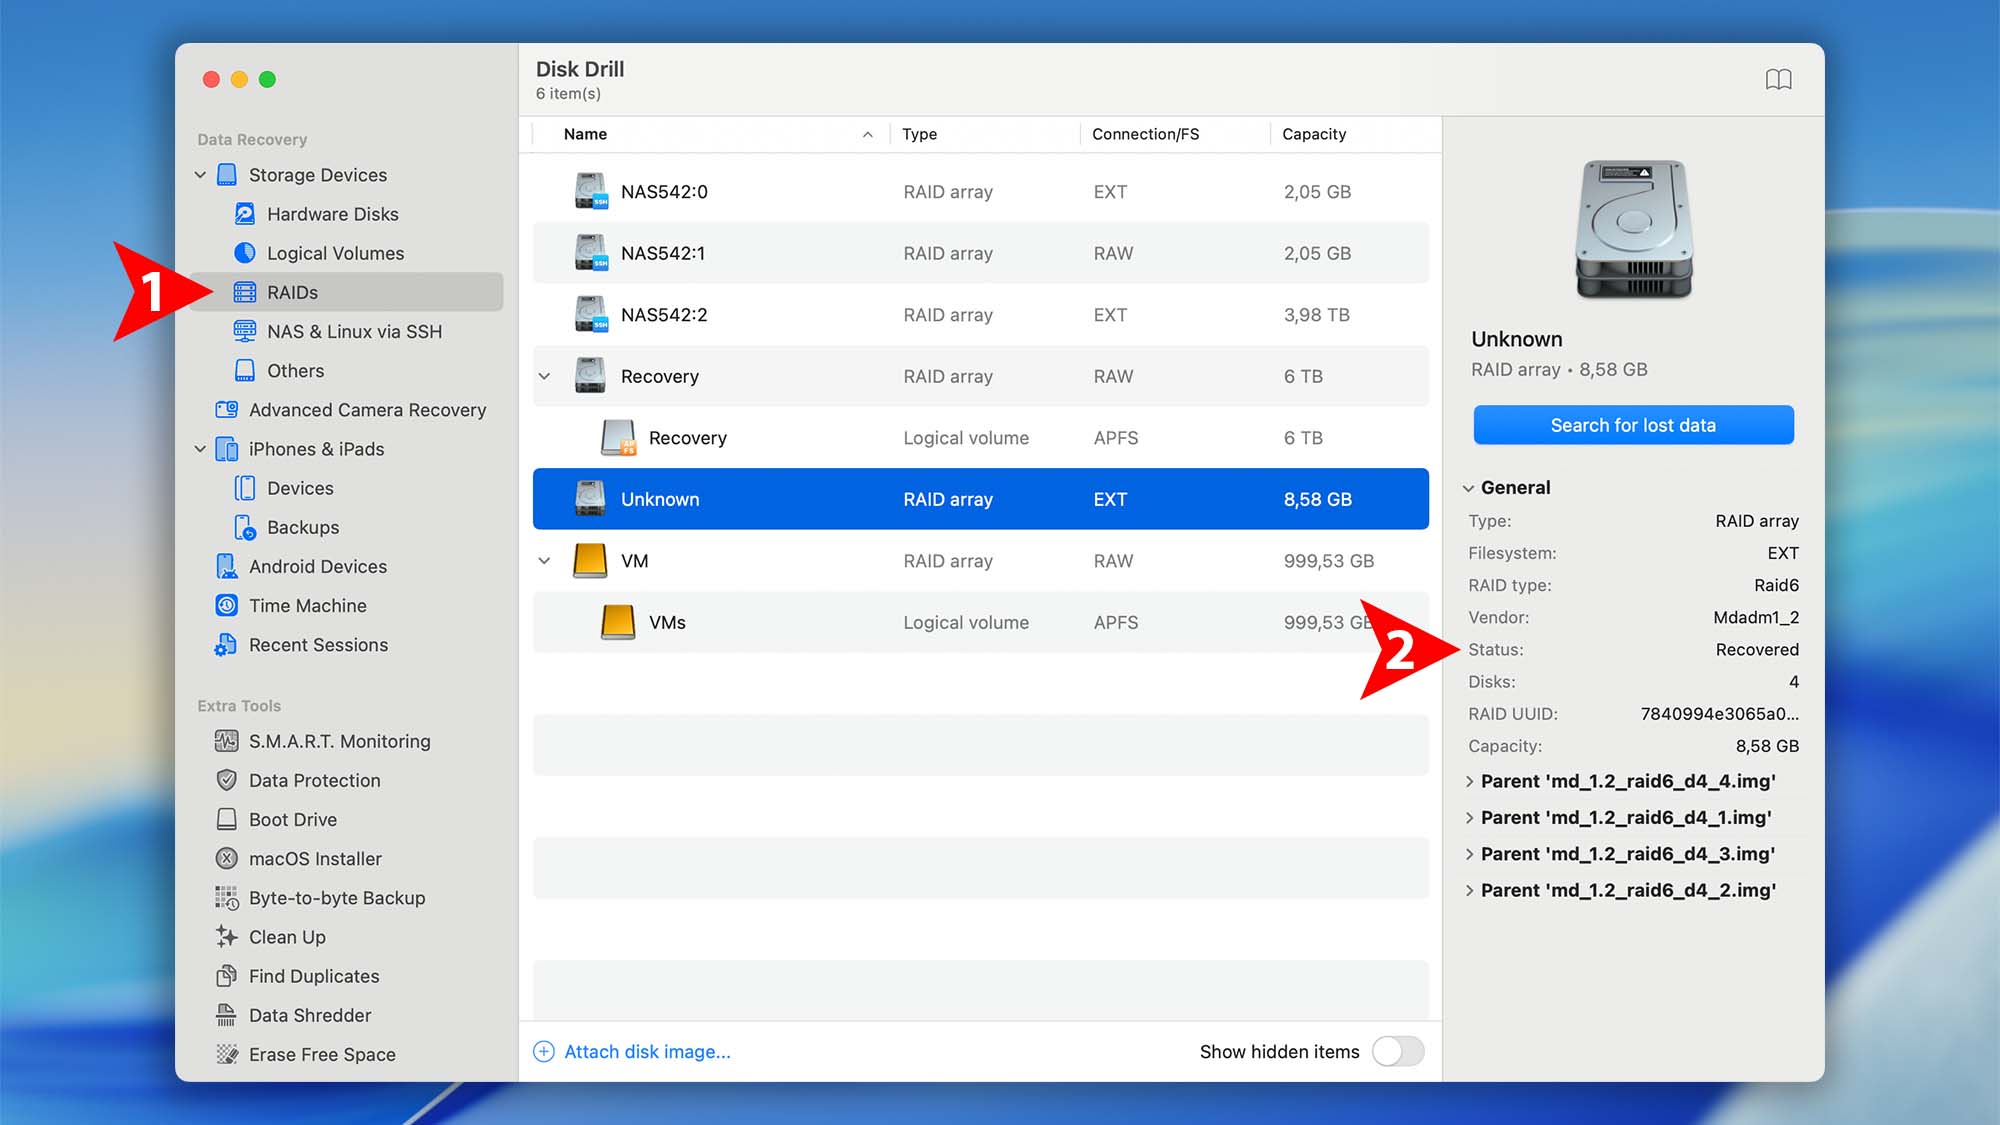Open Find Duplicates tool

346,976
